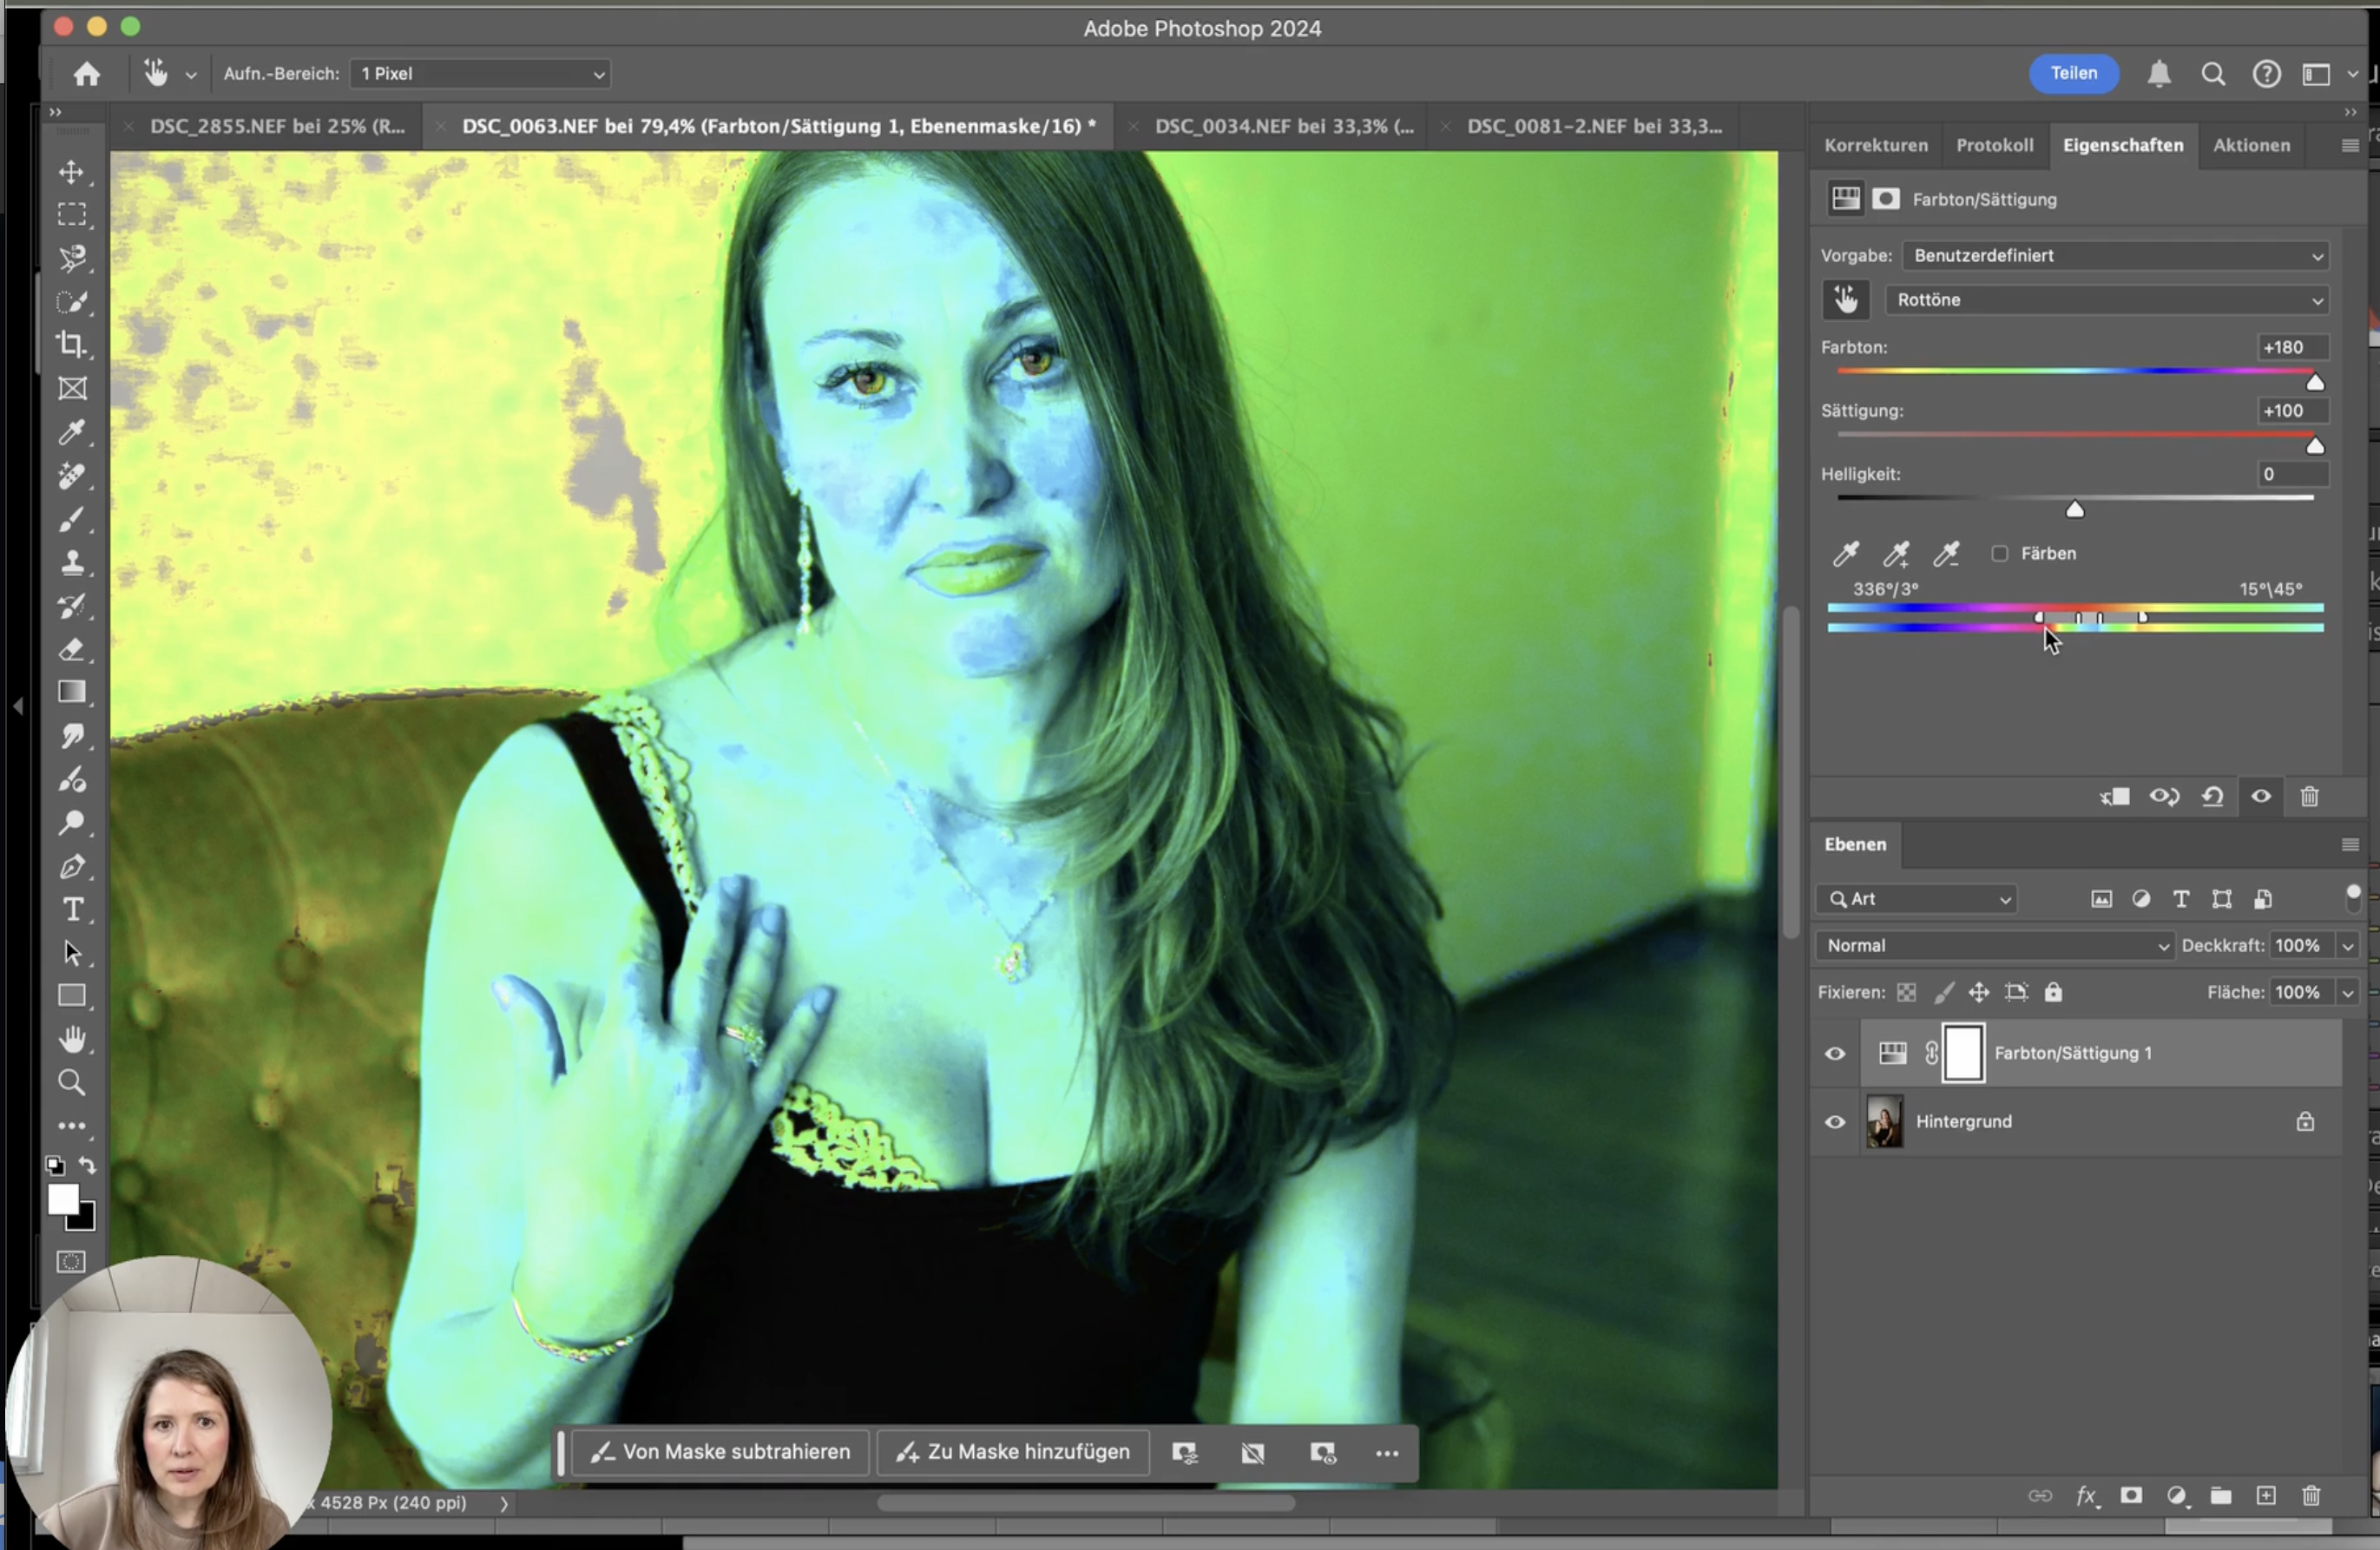Click the reset adjustment defaults icon
This screenshot has width=2380, height=1550.
click(2212, 797)
